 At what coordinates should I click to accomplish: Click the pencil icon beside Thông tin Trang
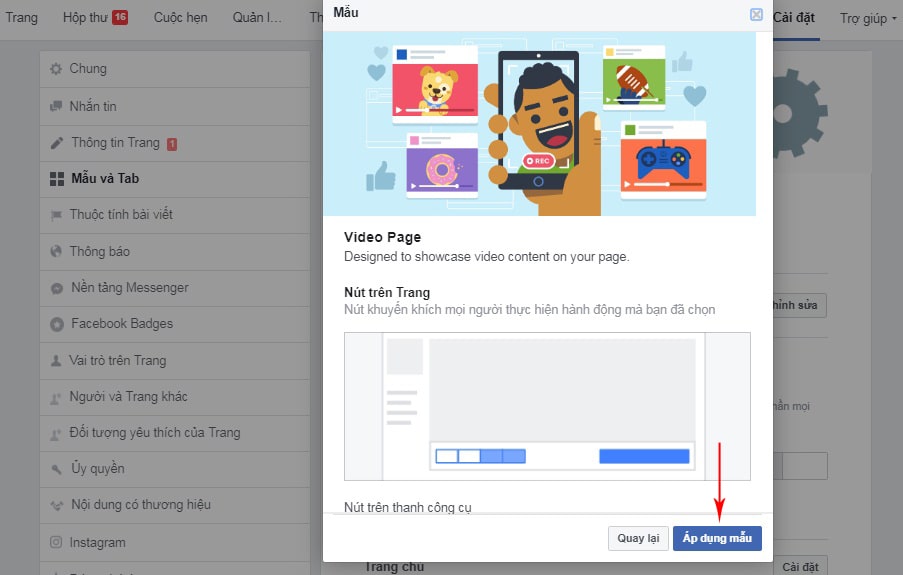click(x=56, y=143)
